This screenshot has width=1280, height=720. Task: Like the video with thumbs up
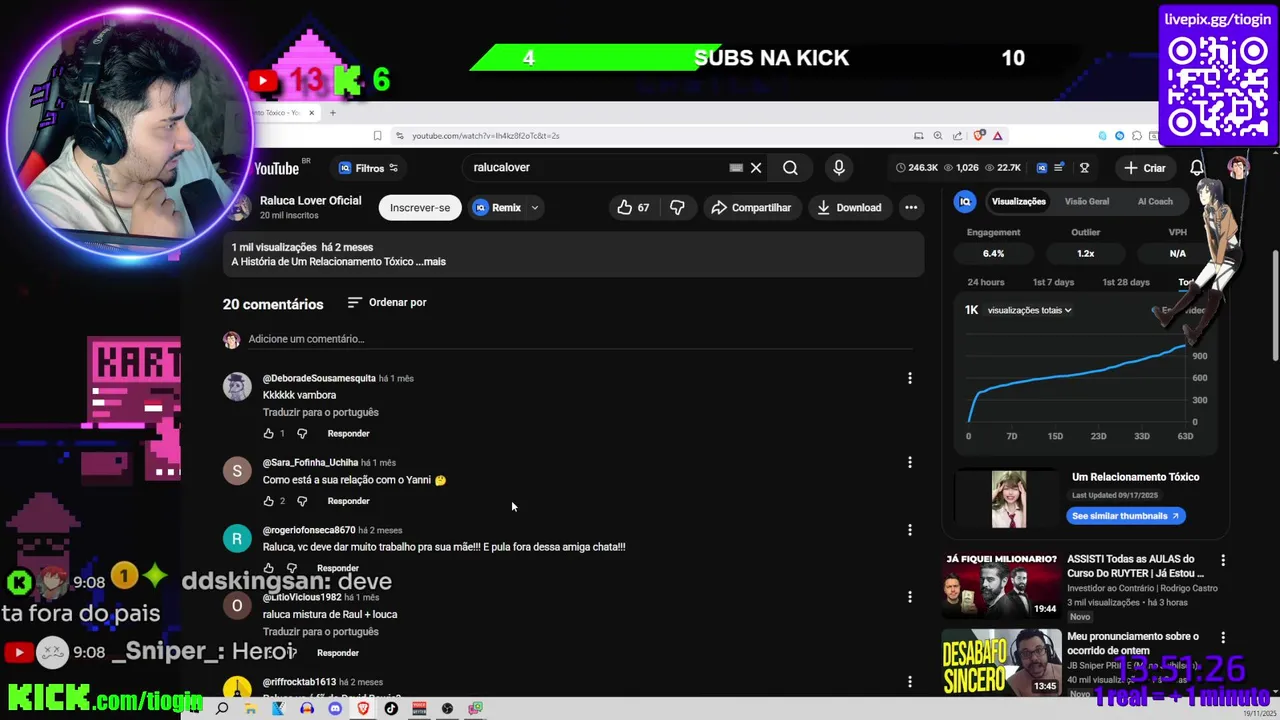click(x=633, y=208)
